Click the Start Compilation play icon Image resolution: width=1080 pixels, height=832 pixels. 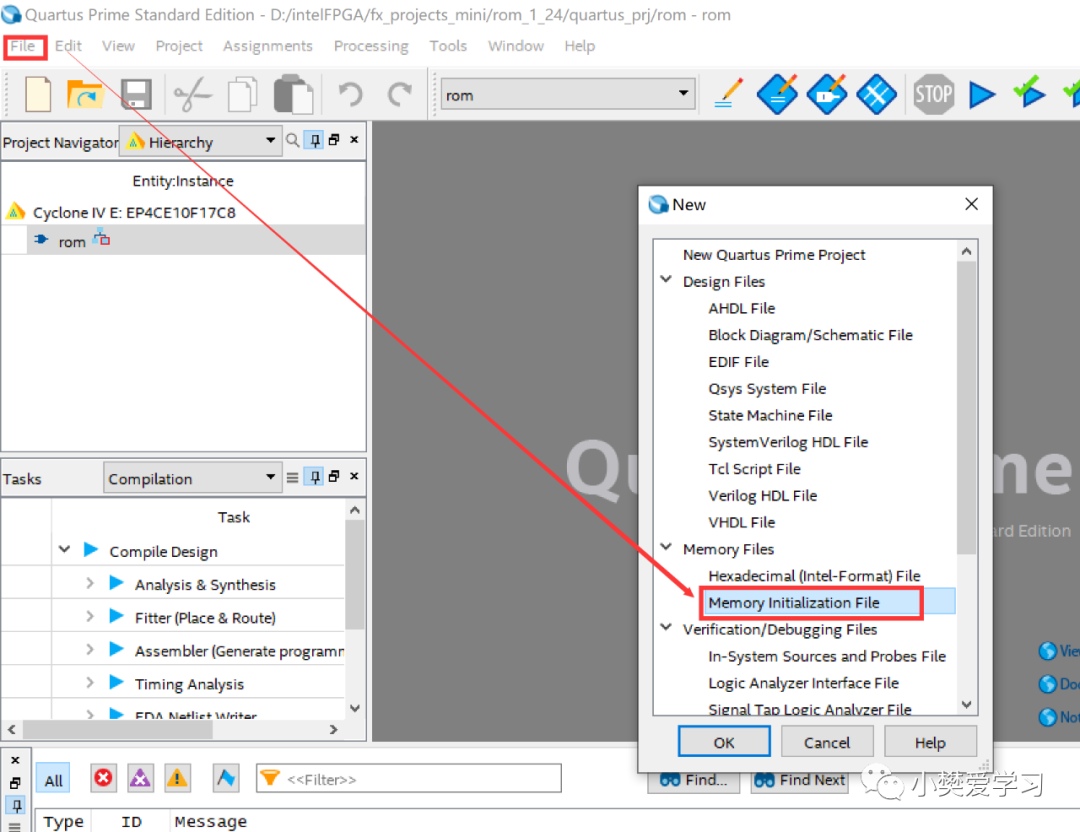982,94
